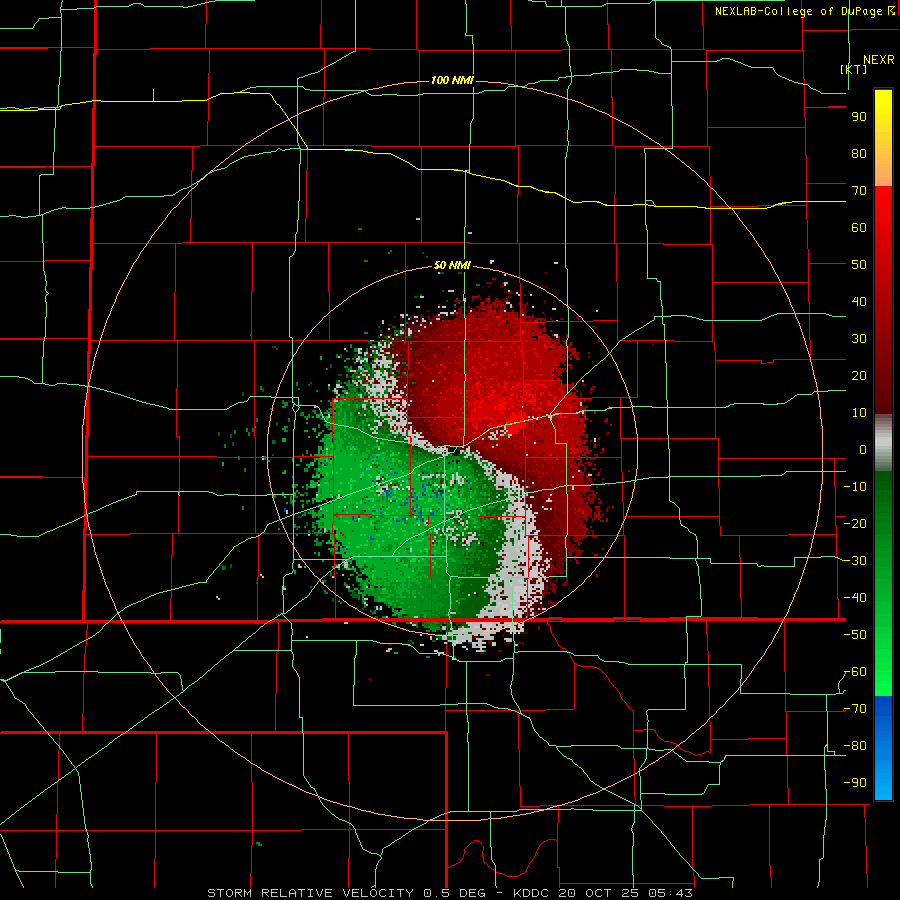Click the 50 NMI range ring label
This screenshot has width=900, height=900.
click(x=452, y=265)
